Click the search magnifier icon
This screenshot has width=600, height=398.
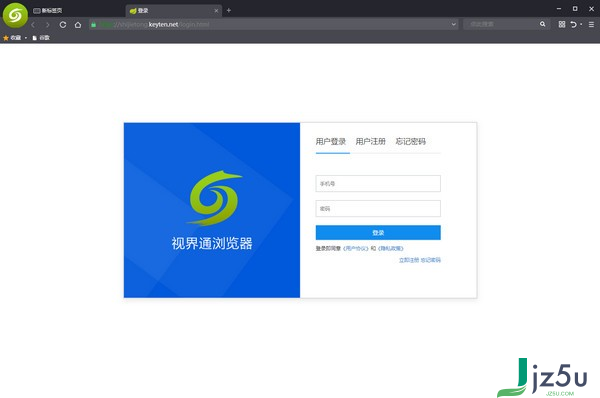[x=542, y=24]
